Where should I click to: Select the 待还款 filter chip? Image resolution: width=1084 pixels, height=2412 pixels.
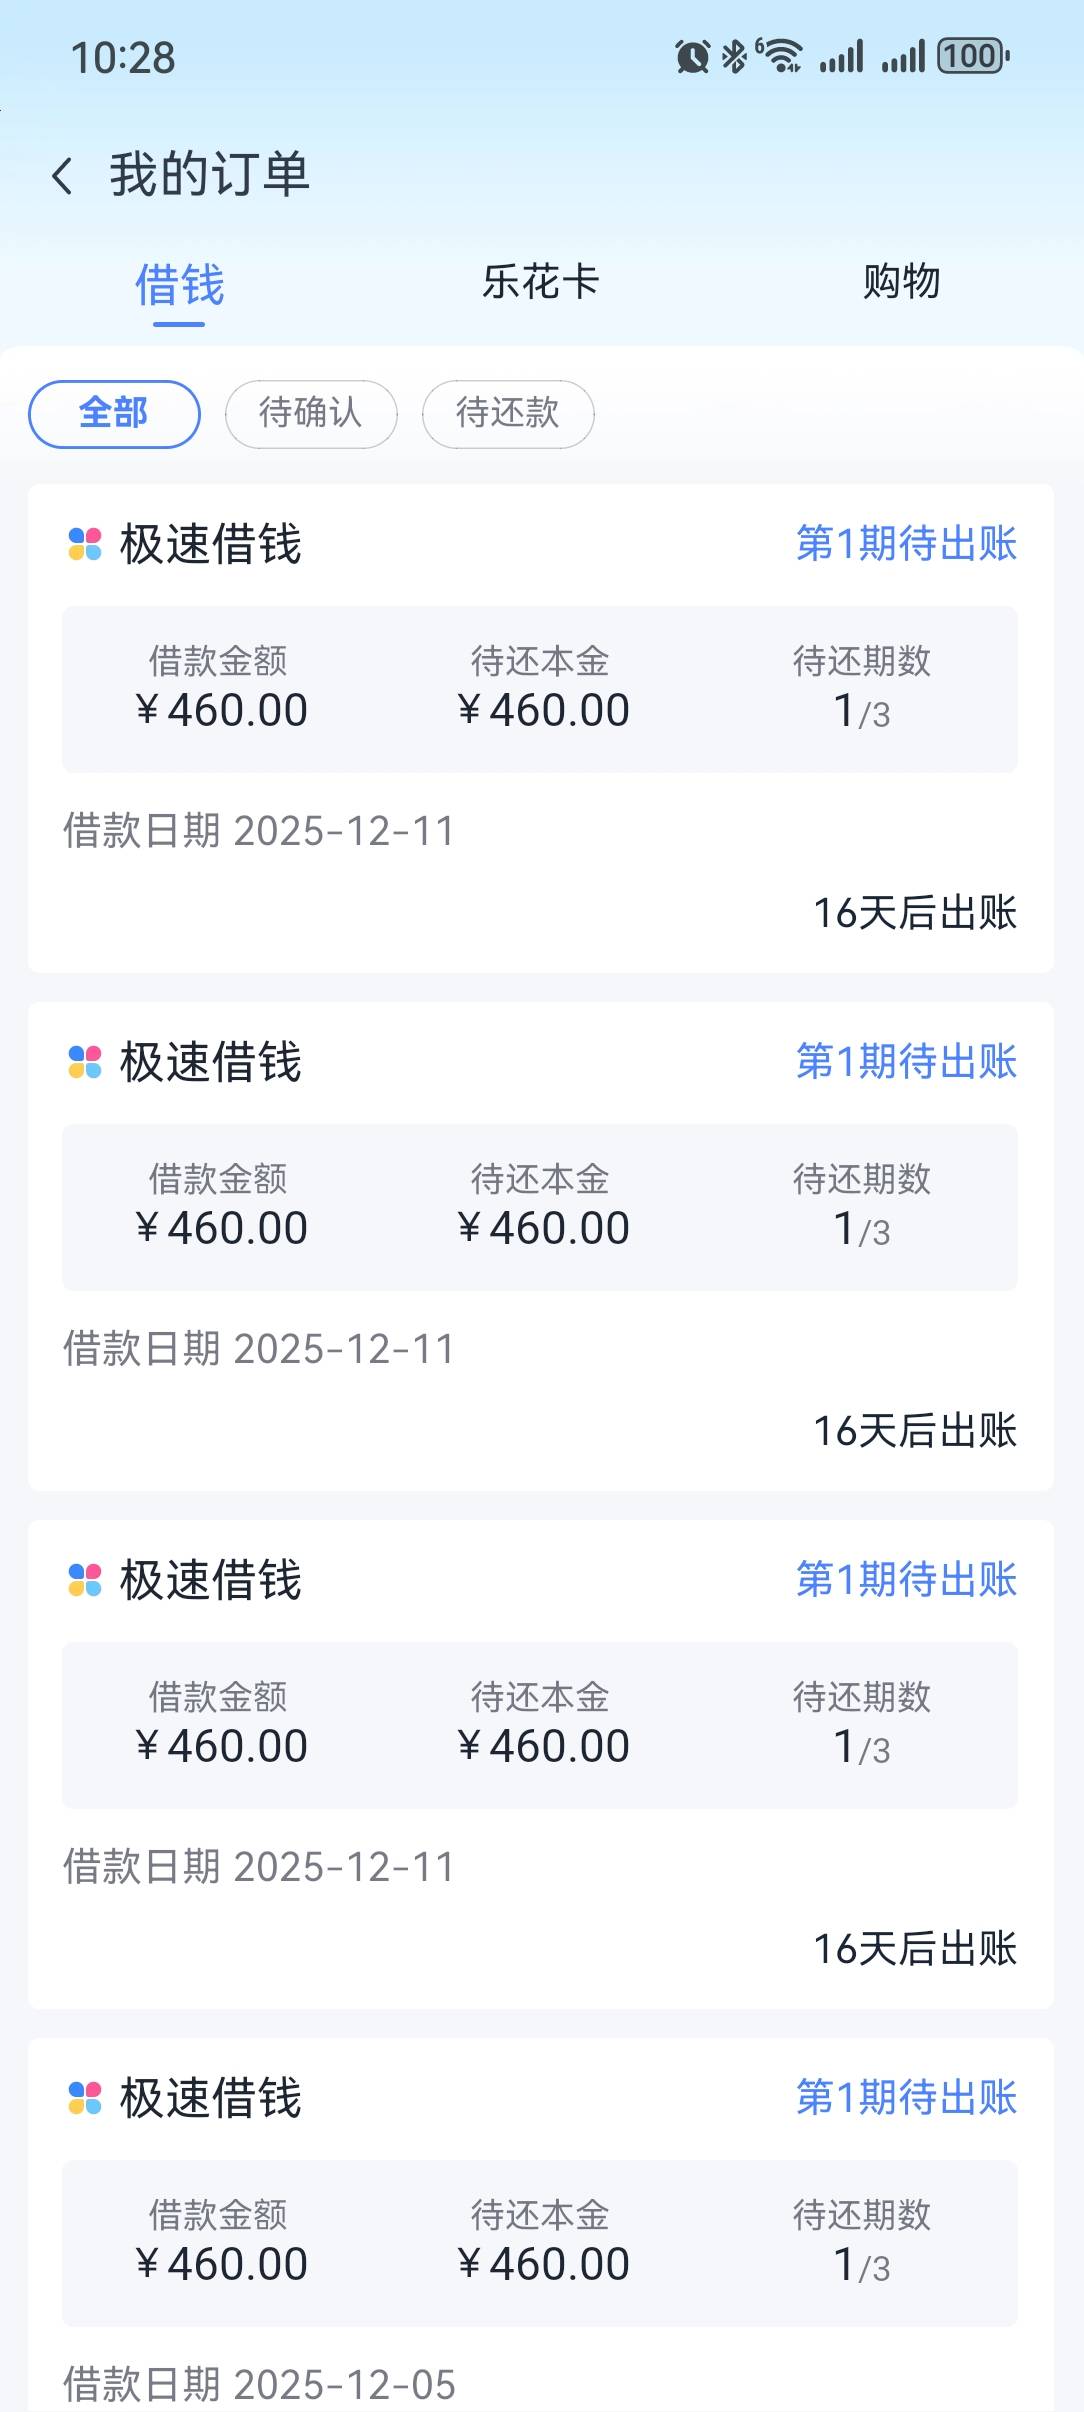pos(508,414)
